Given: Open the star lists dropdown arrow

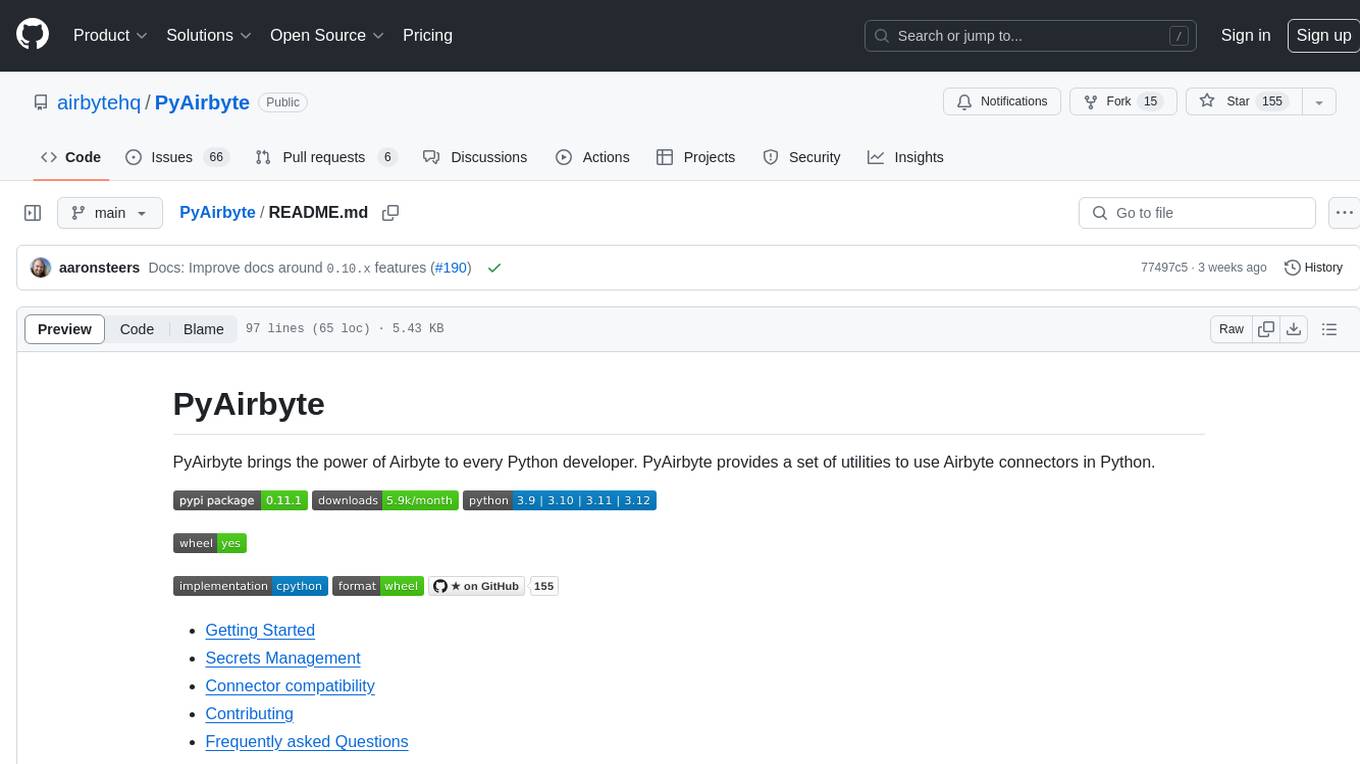Looking at the screenshot, I should (x=1319, y=101).
